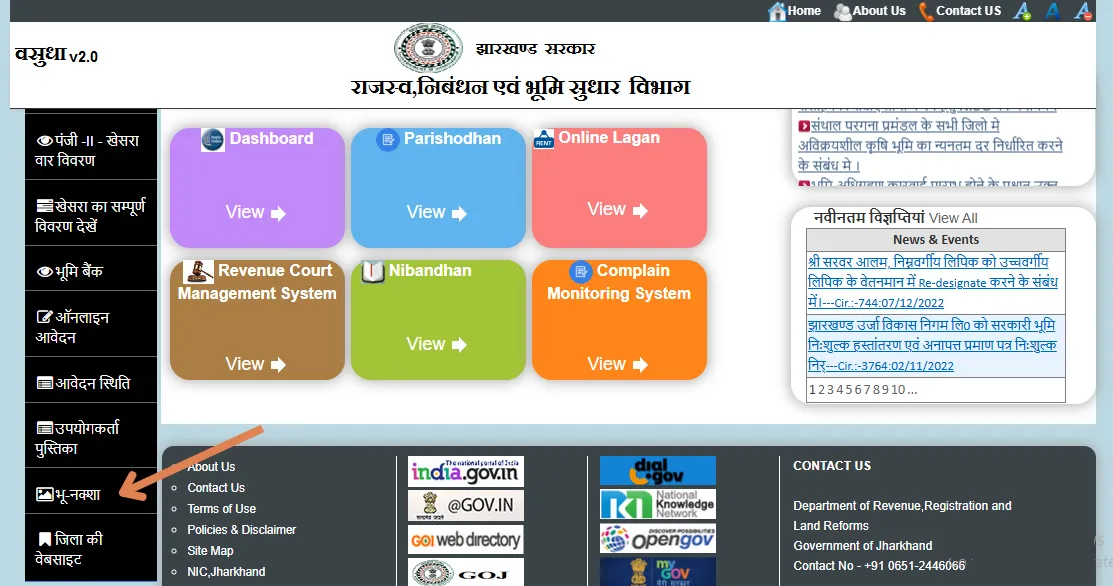Open the opengov logo
The width and height of the screenshot is (1113, 586).
click(x=658, y=538)
